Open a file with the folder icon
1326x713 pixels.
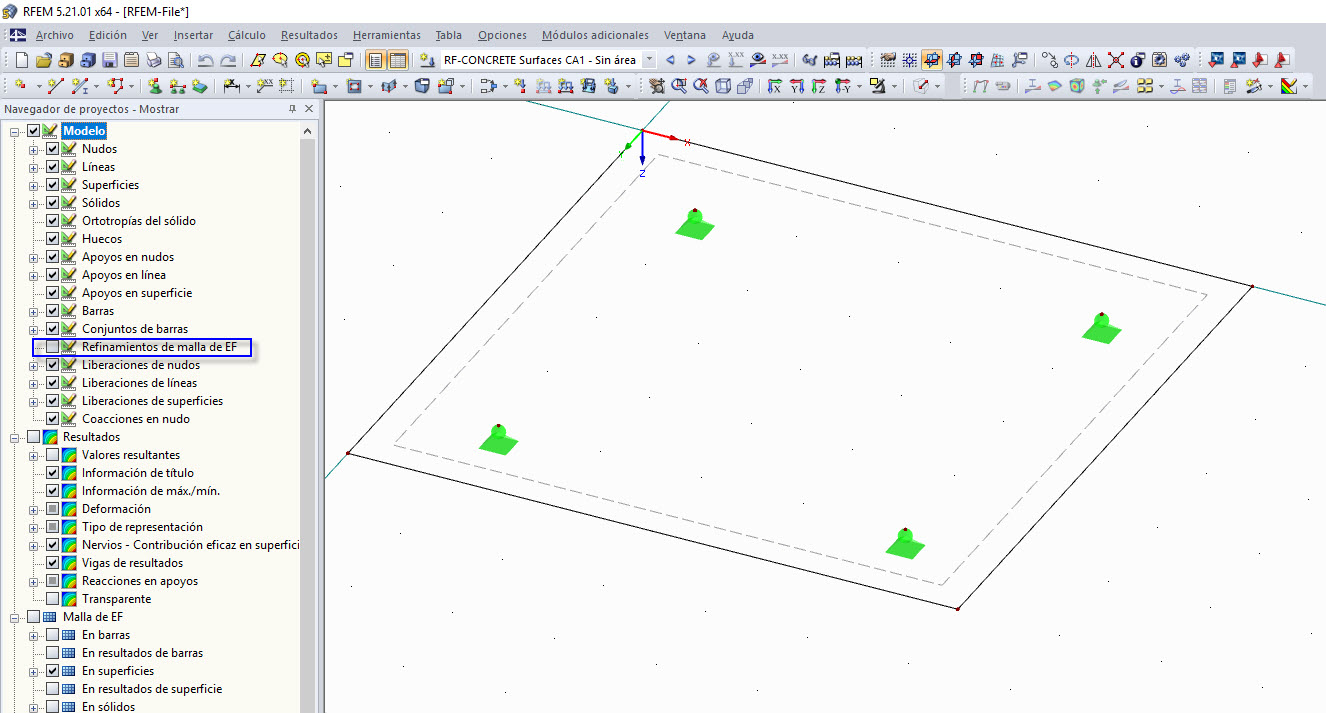coord(43,60)
